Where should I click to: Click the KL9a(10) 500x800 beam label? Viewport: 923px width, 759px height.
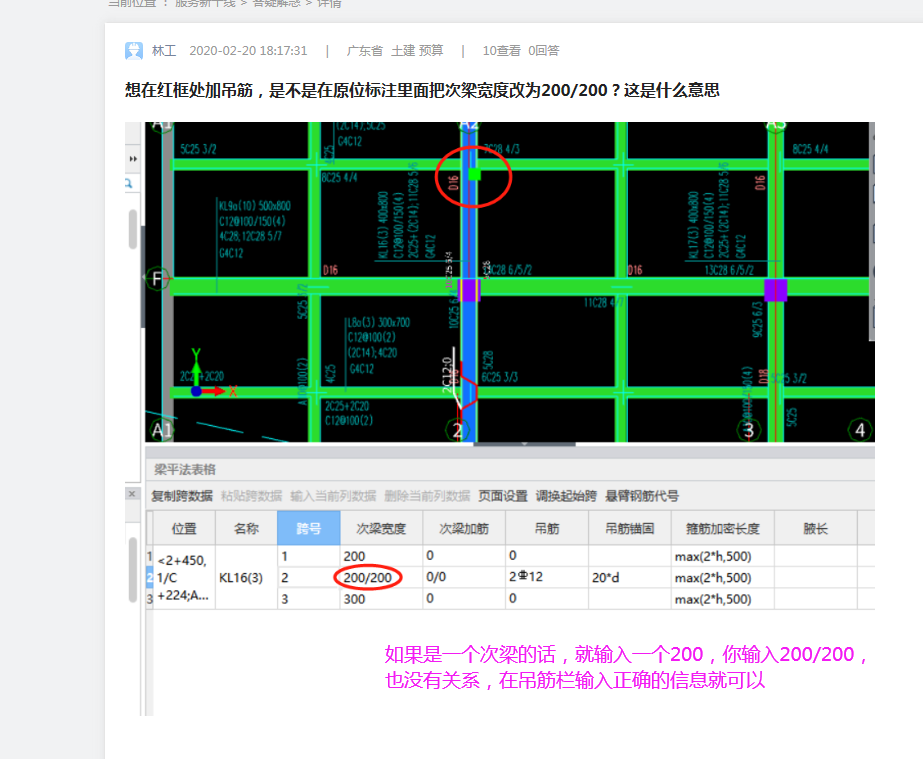255,206
